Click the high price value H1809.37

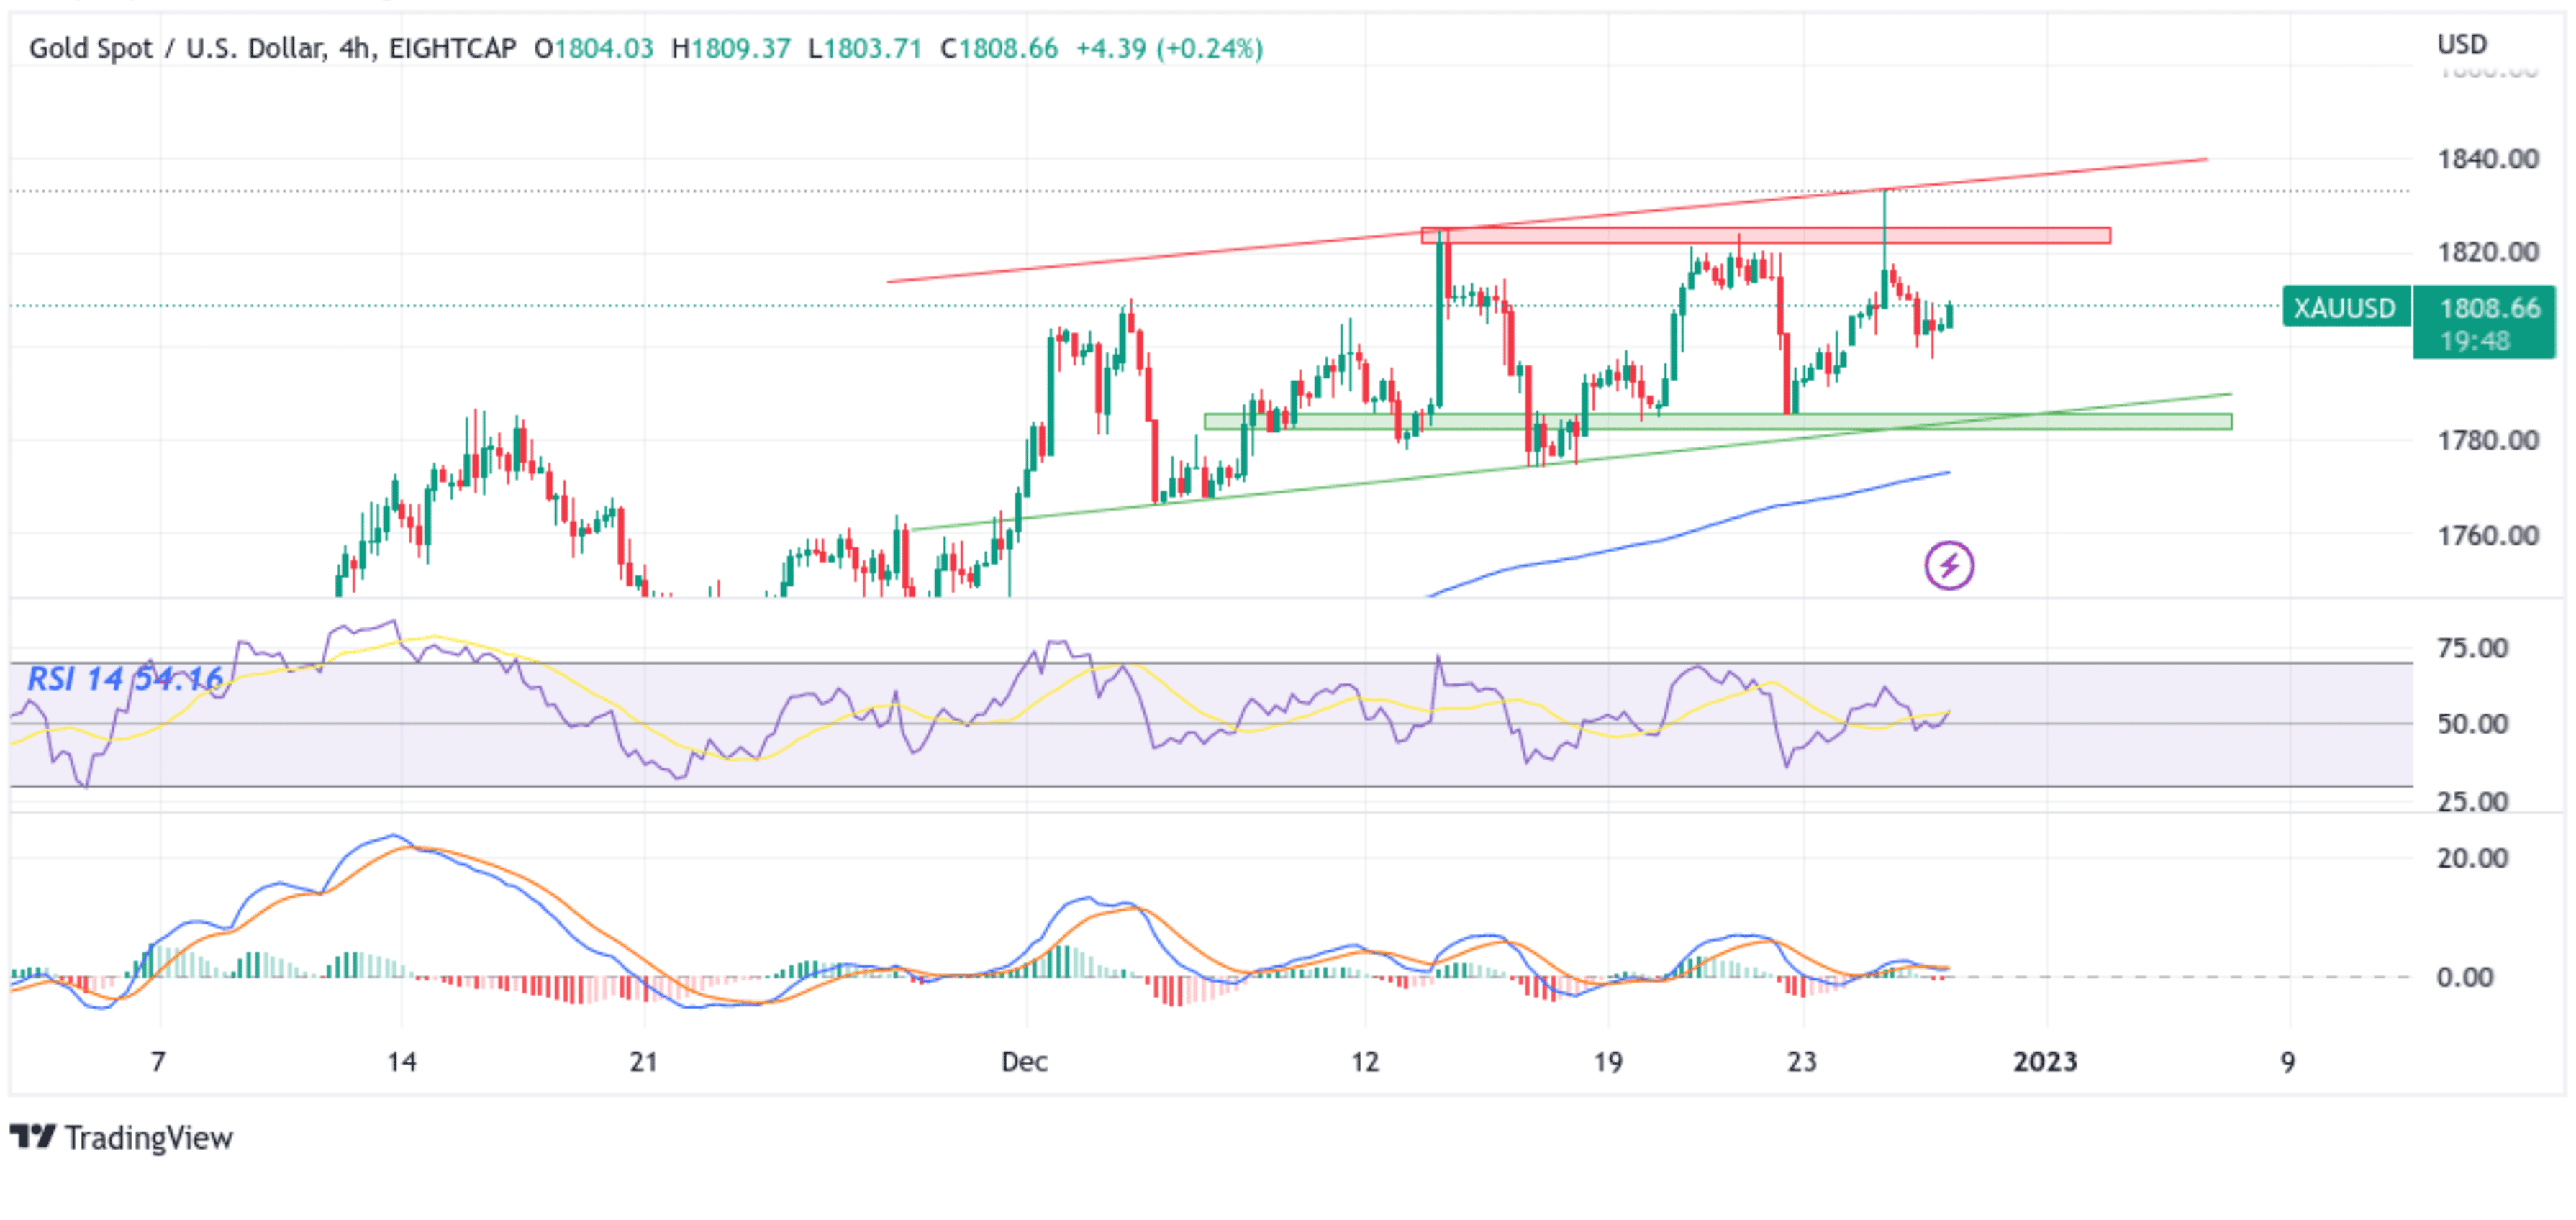(730, 48)
